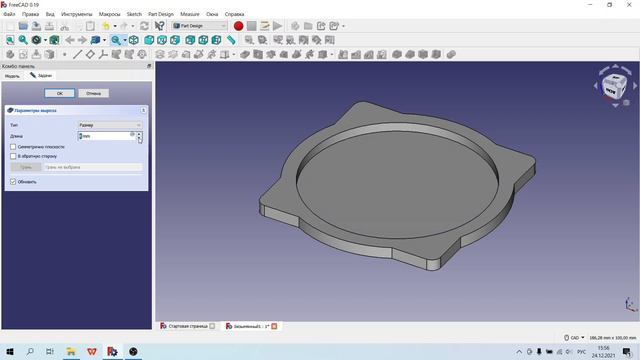
Task: Click the stop macro square icon
Action: pyautogui.click(x=251, y=26)
